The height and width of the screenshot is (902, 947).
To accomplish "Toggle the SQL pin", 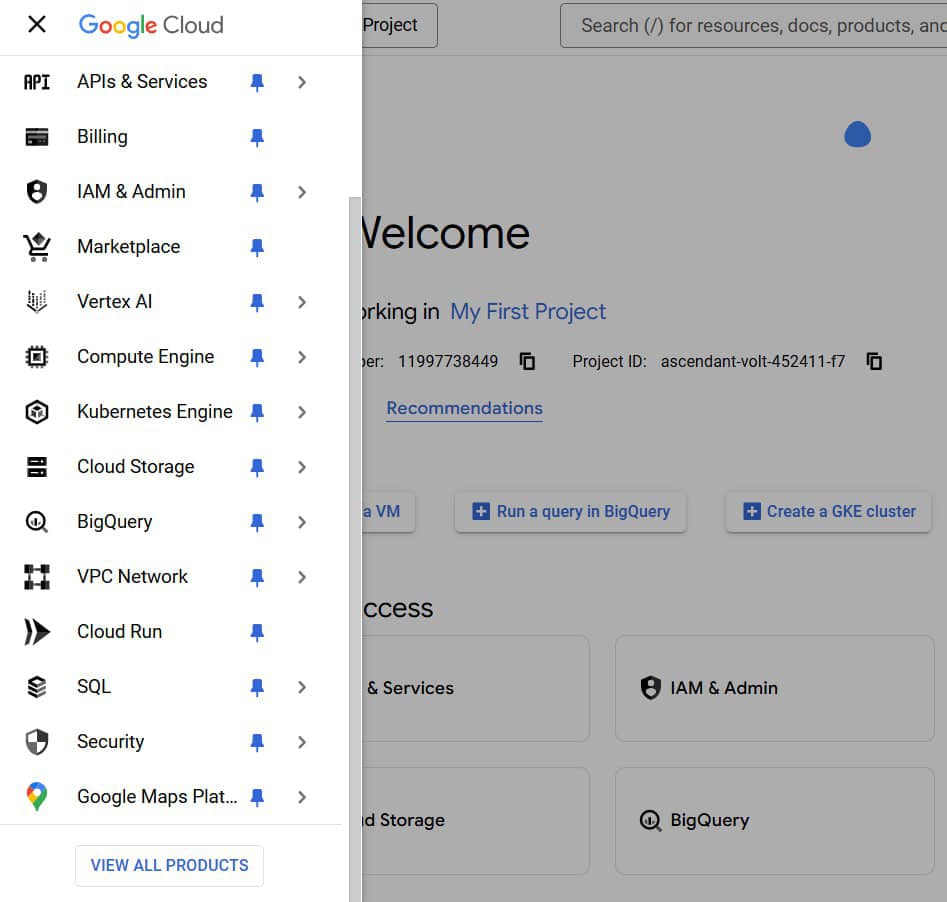I will pyautogui.click(x=257, y=687).
